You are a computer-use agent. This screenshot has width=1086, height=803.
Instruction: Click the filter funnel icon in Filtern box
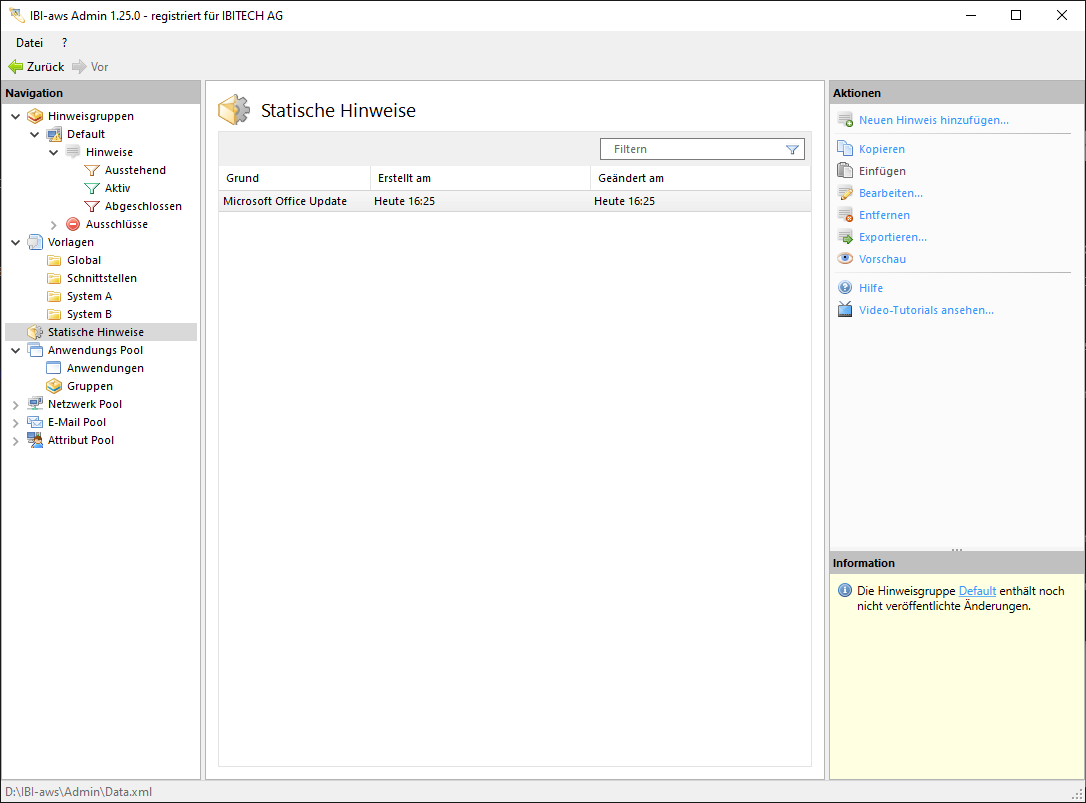(792, 150)
